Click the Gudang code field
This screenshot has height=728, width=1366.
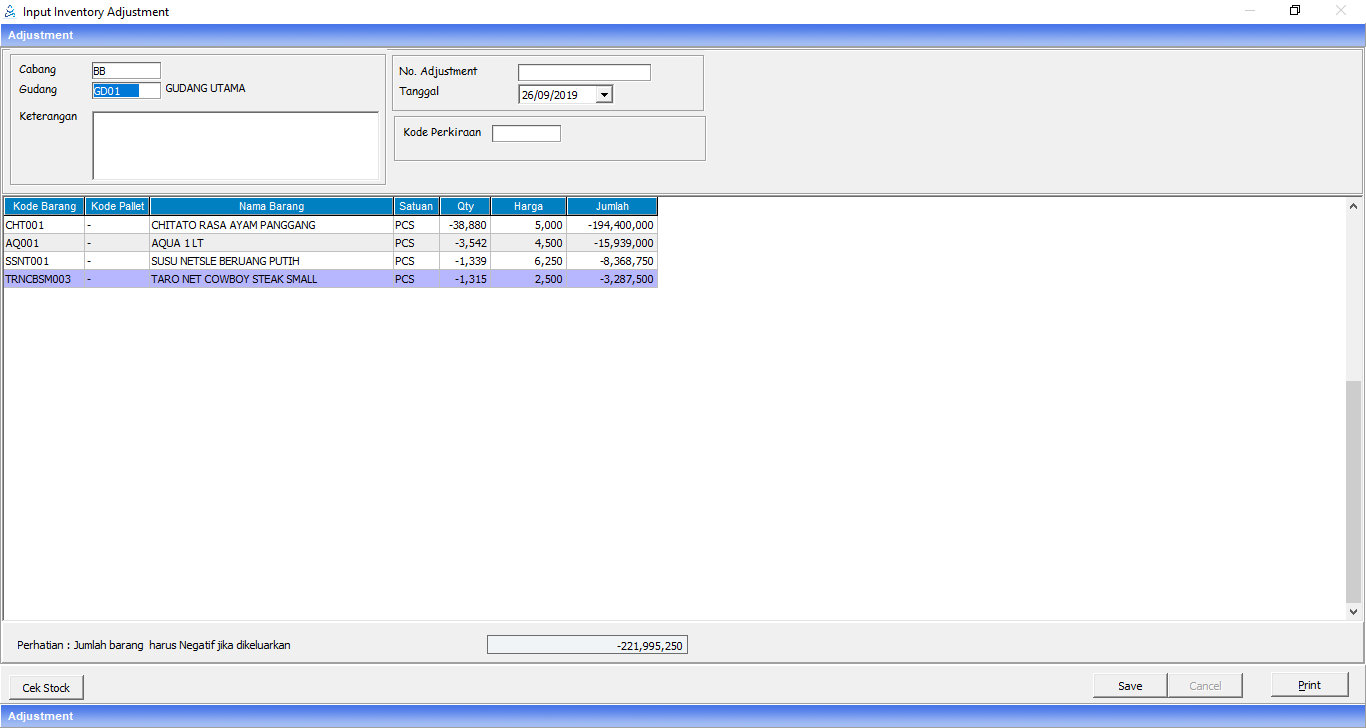point(126,90)
